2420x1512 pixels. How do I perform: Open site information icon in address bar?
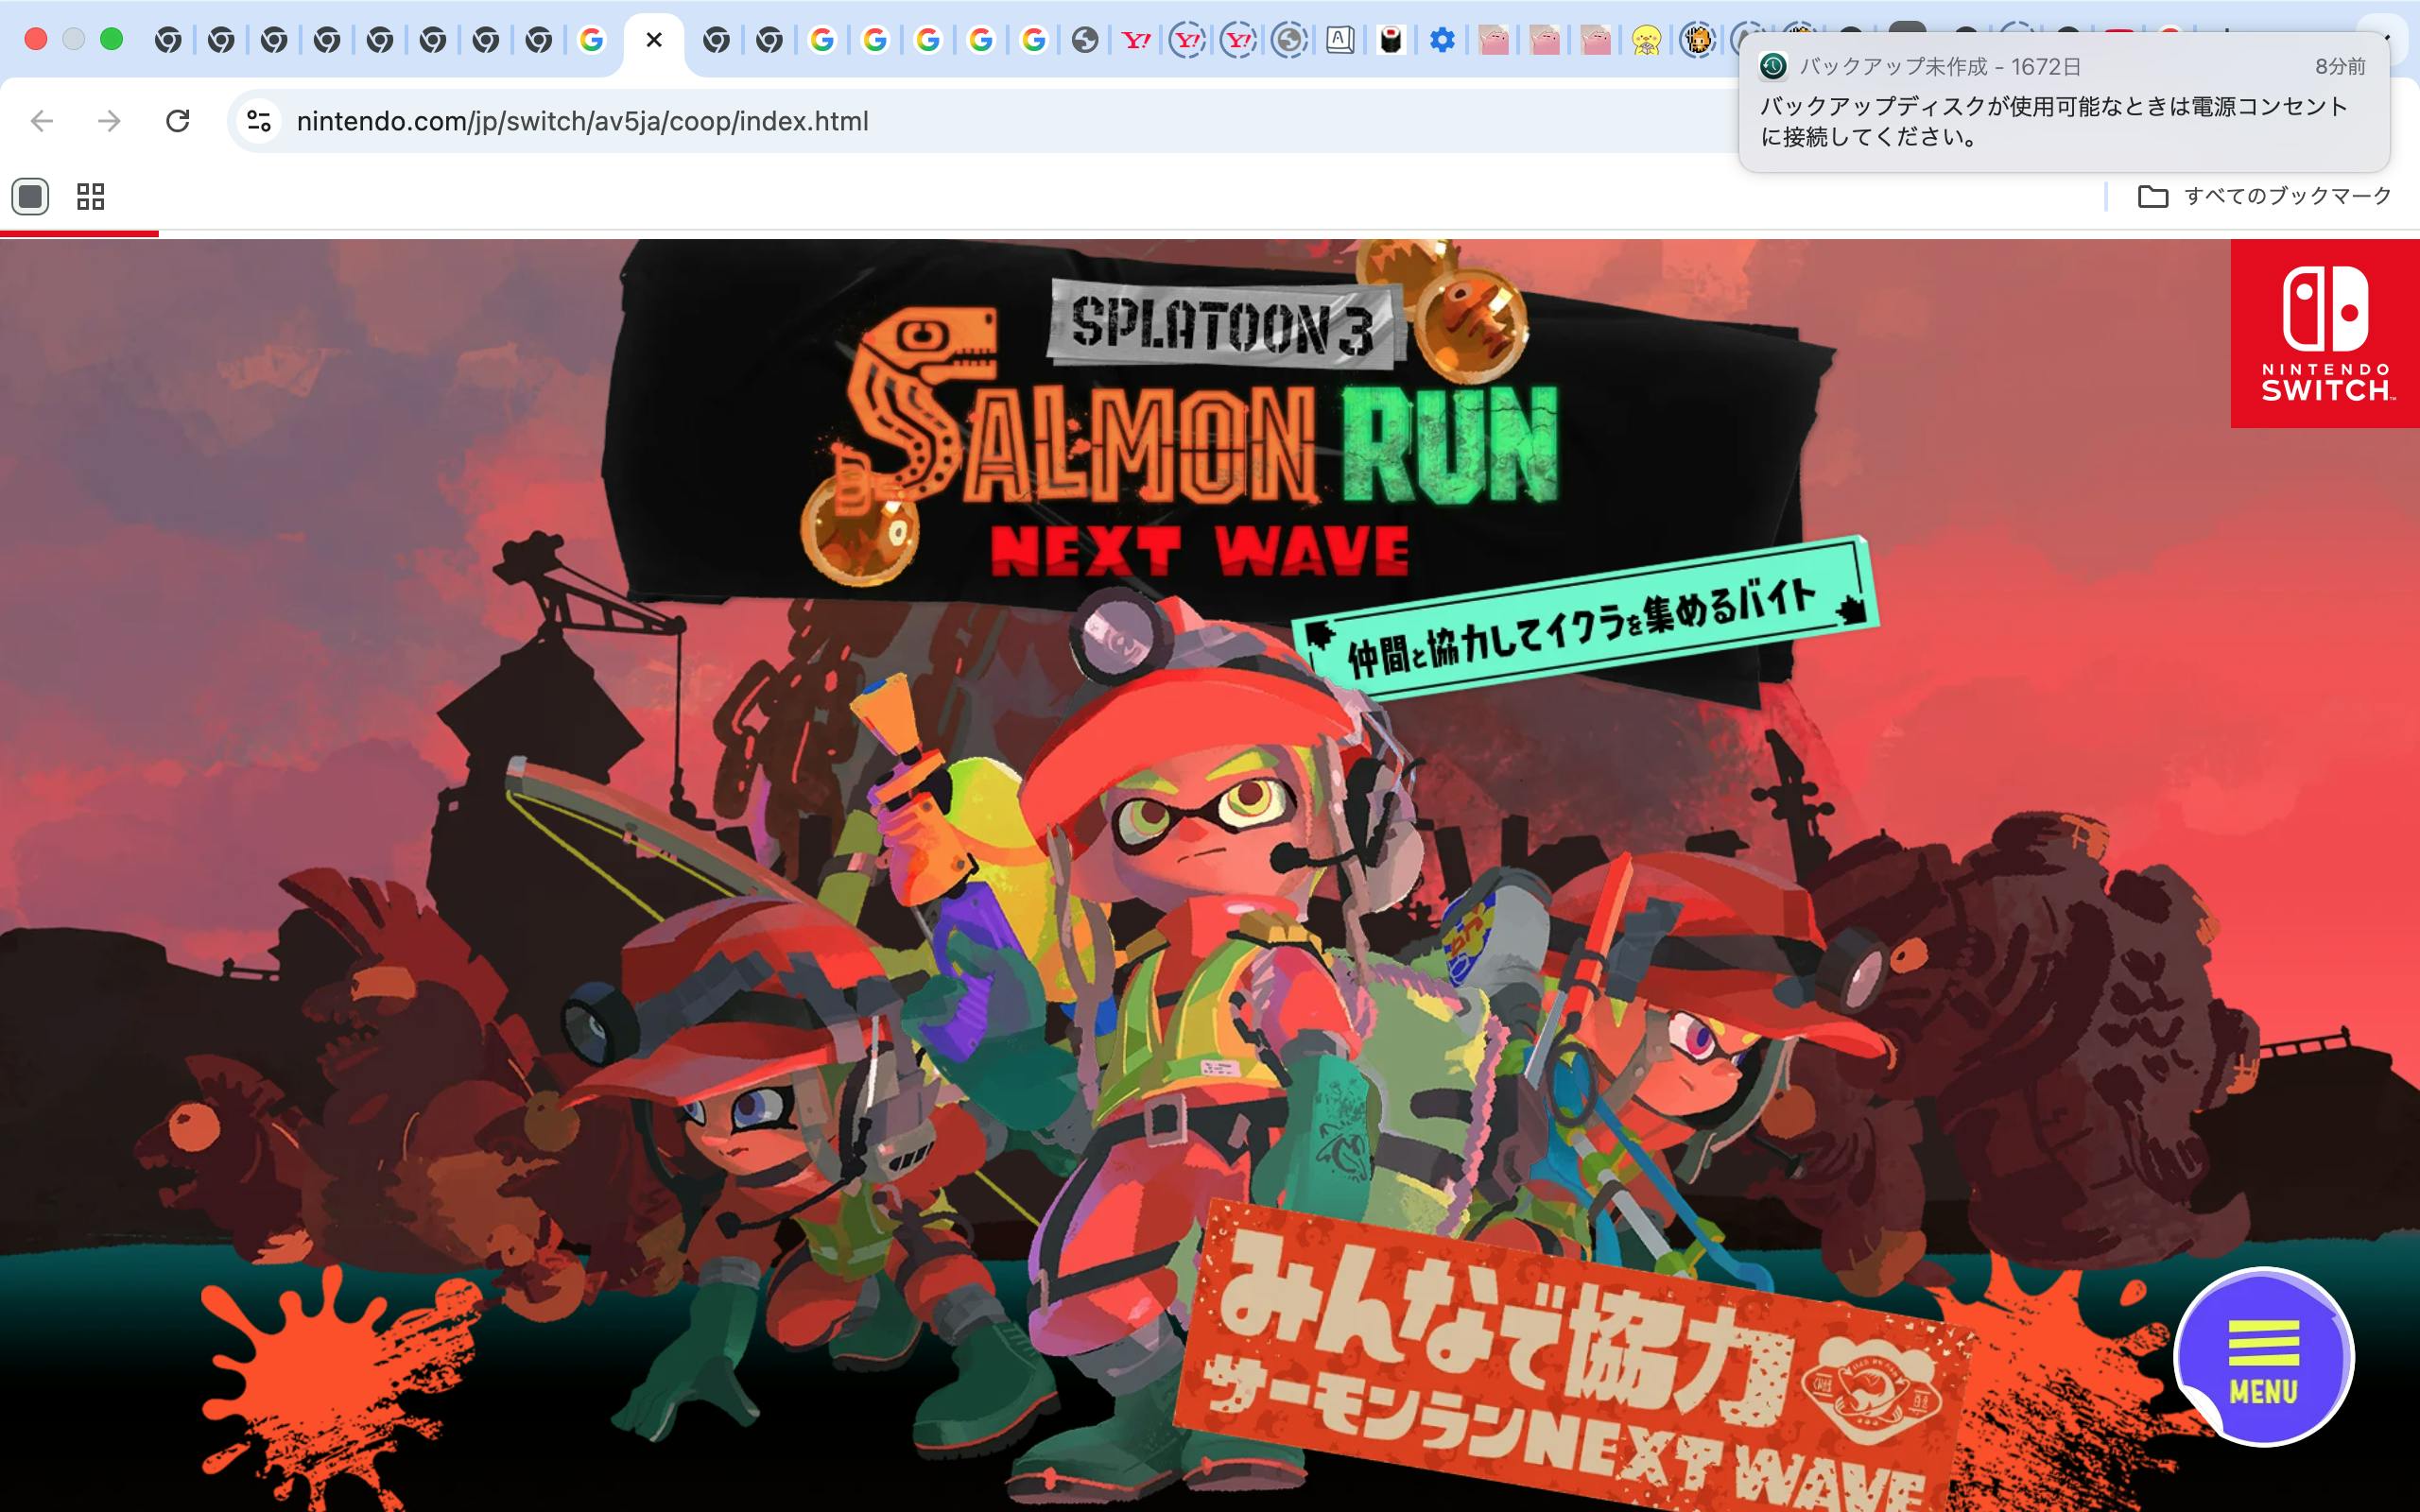pyautogui.click(x=258, y=121)
